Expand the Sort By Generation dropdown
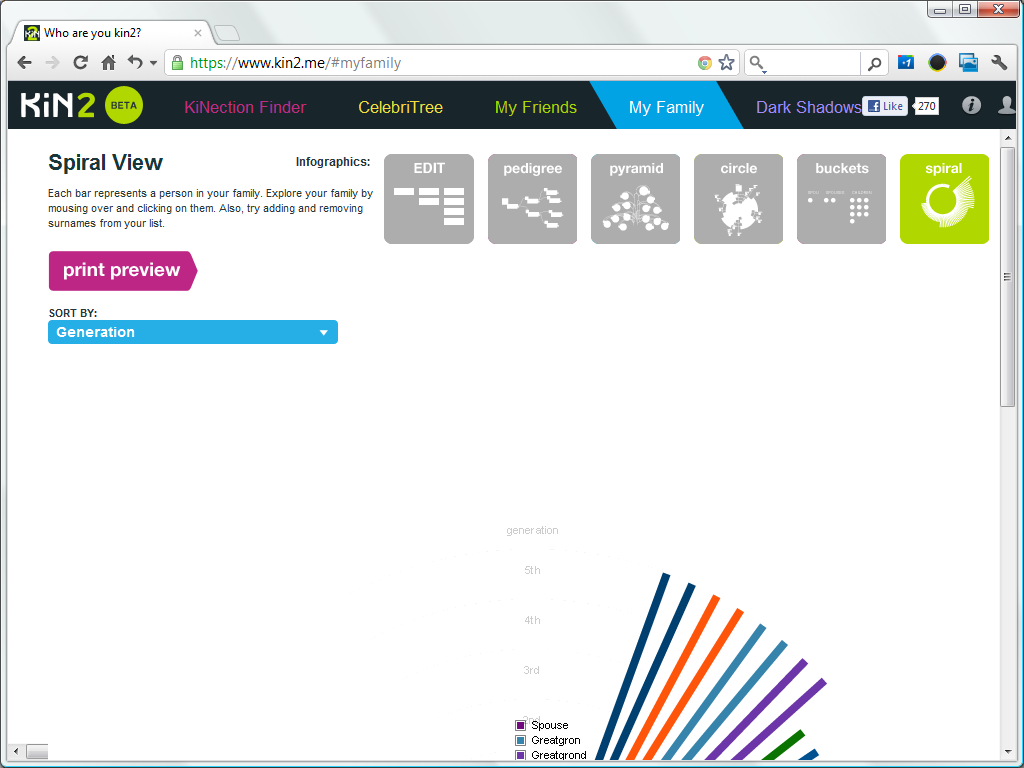Image resolution: width=1024 pixels, height=768 pixels. (193, 332)
